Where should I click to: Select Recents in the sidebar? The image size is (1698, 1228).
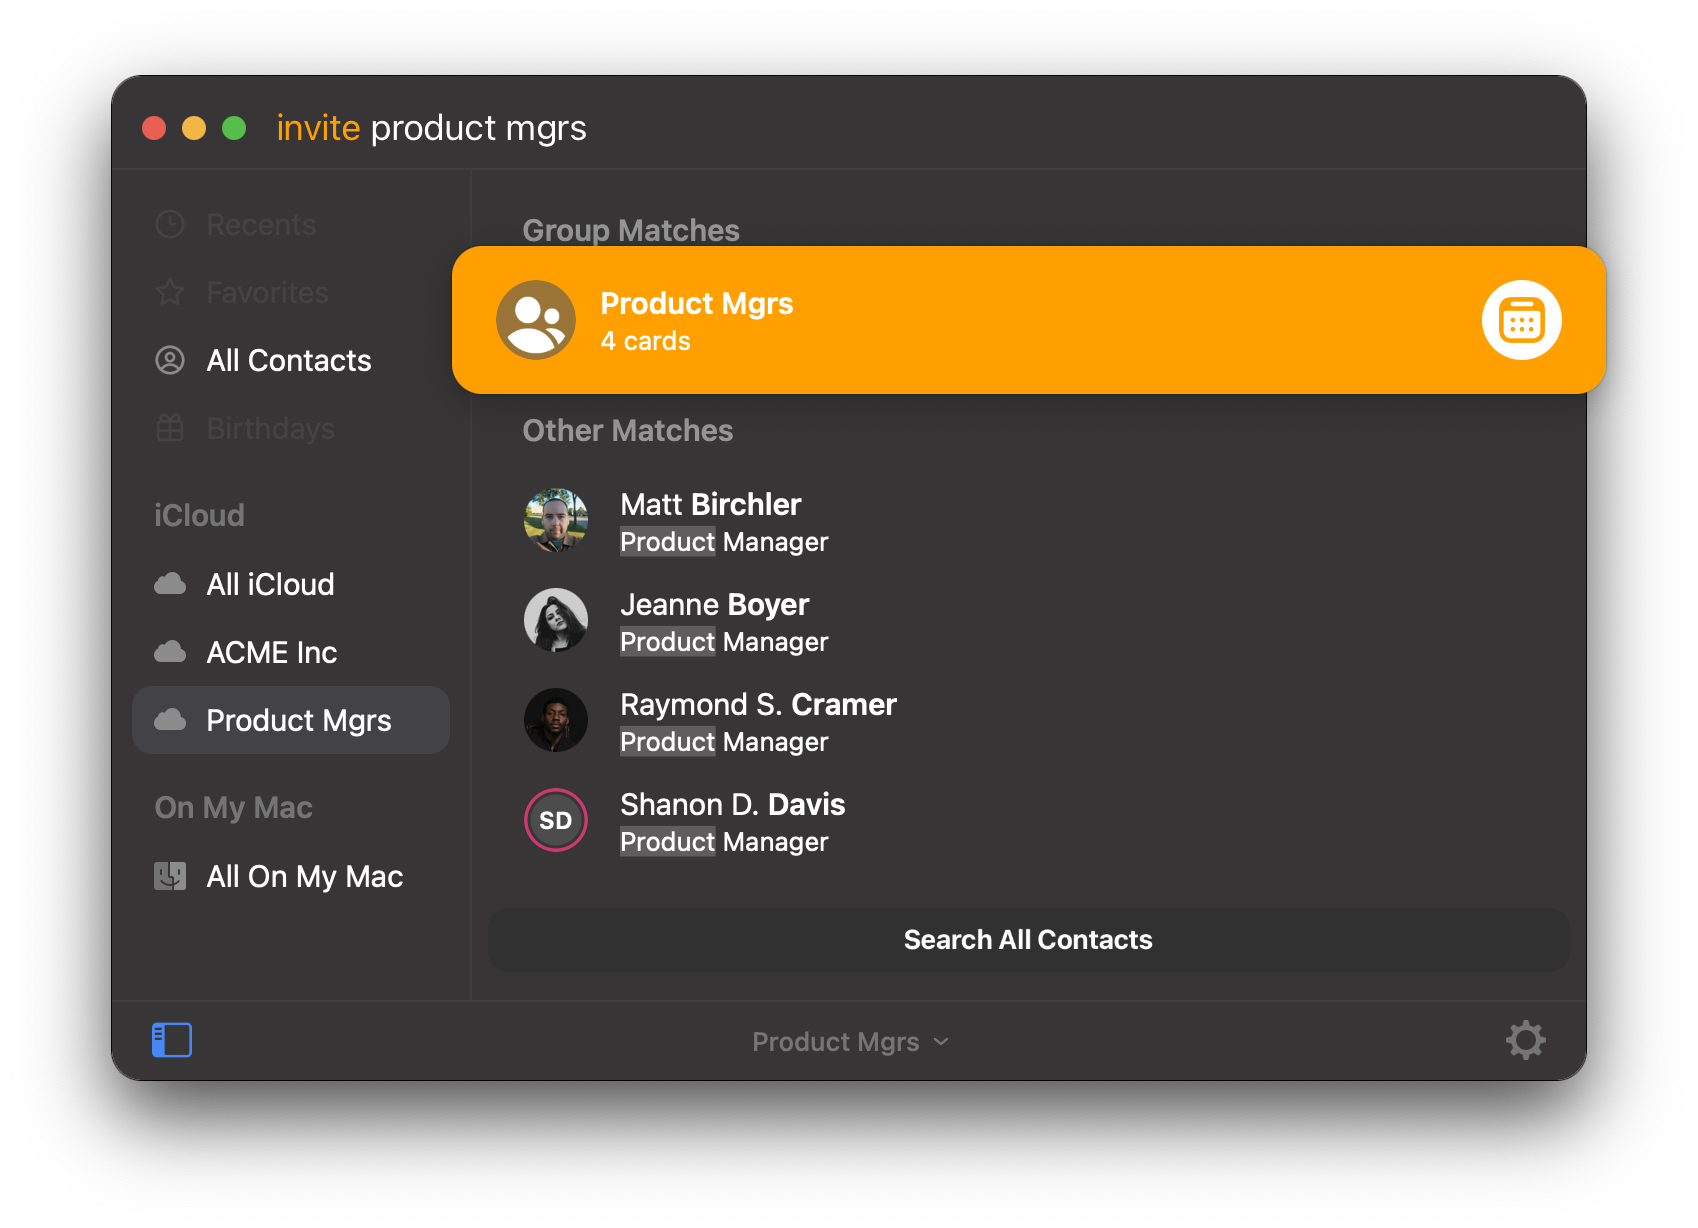[x=291, y=224]
